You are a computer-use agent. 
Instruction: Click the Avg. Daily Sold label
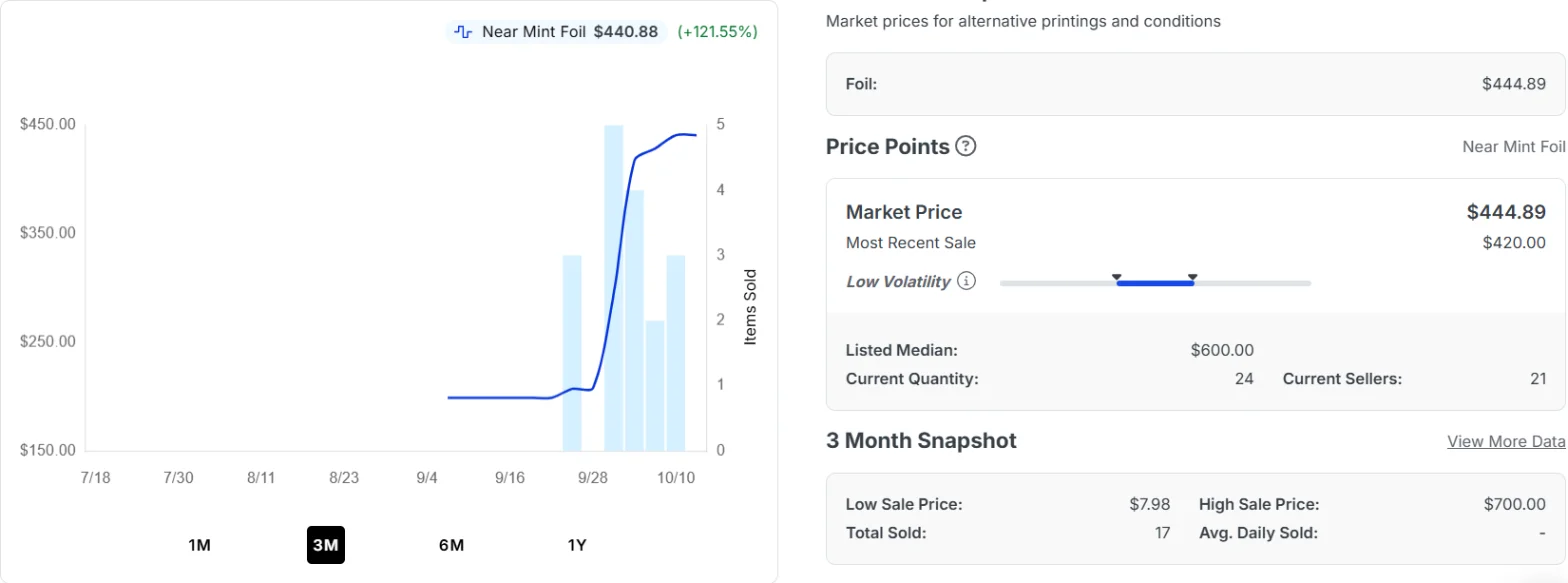[1258, 533]
